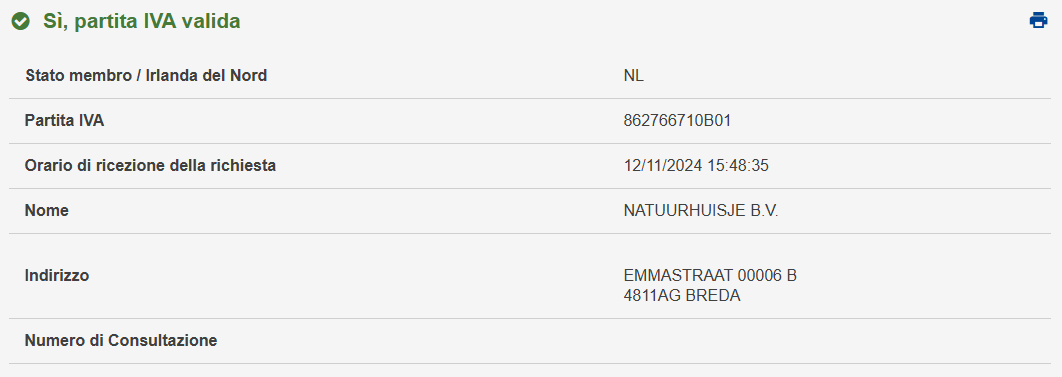This screenshot has width=1062, height=377.
Task: Click 'Orario di ricezione della richiesta' label
Action: click(x=150, y=166)
